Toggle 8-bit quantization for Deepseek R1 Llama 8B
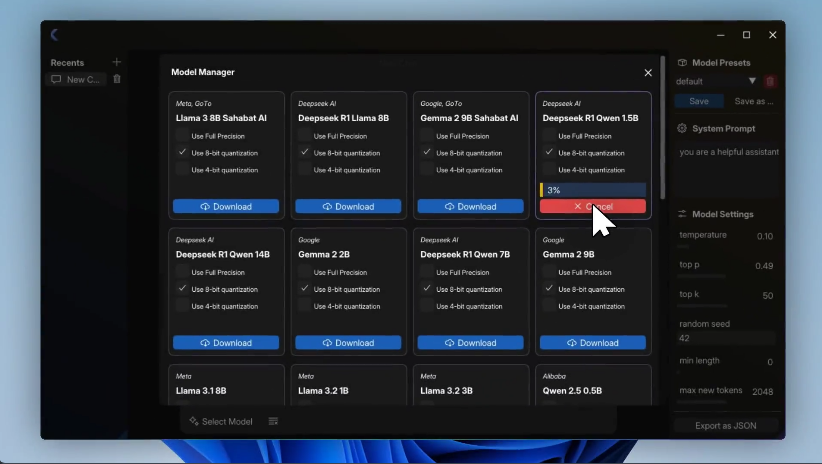 pos(304,152)
